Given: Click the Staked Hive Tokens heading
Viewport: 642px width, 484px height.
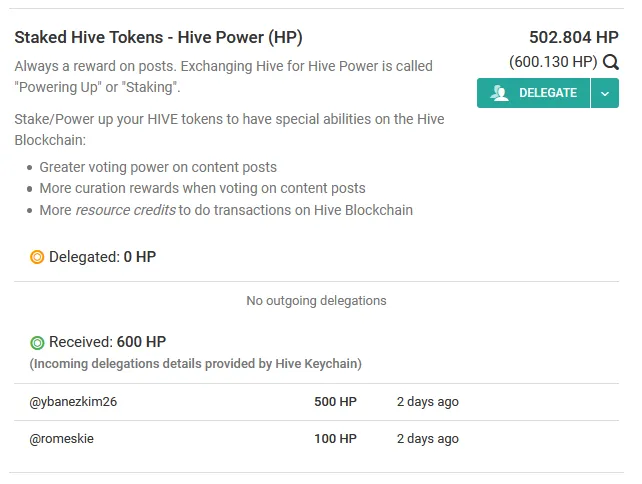Looking at the screenshot, I should (x=158, y=37).
